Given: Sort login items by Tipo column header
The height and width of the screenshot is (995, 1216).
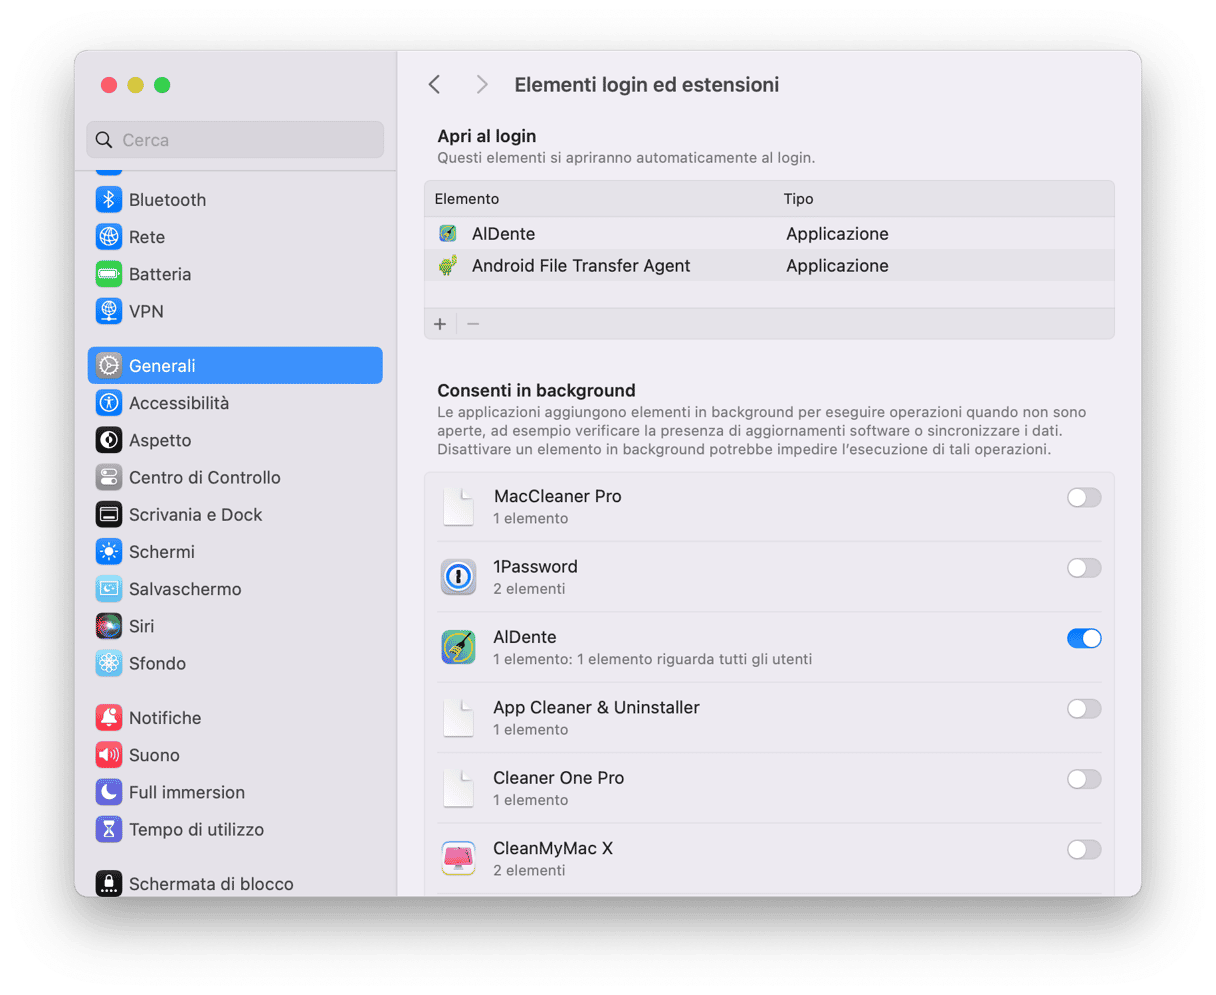Looking at the screenshot, I should (x=798, y=199).
